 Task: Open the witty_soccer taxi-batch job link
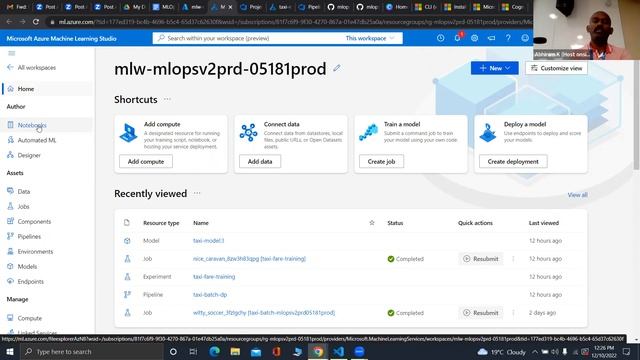(264, 313)
